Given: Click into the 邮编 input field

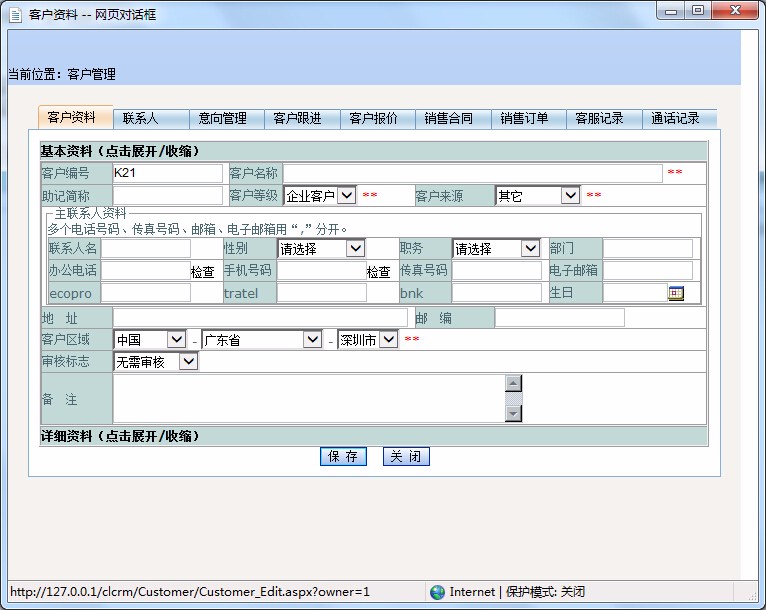Looking at the screenshot, I should 560,317.
